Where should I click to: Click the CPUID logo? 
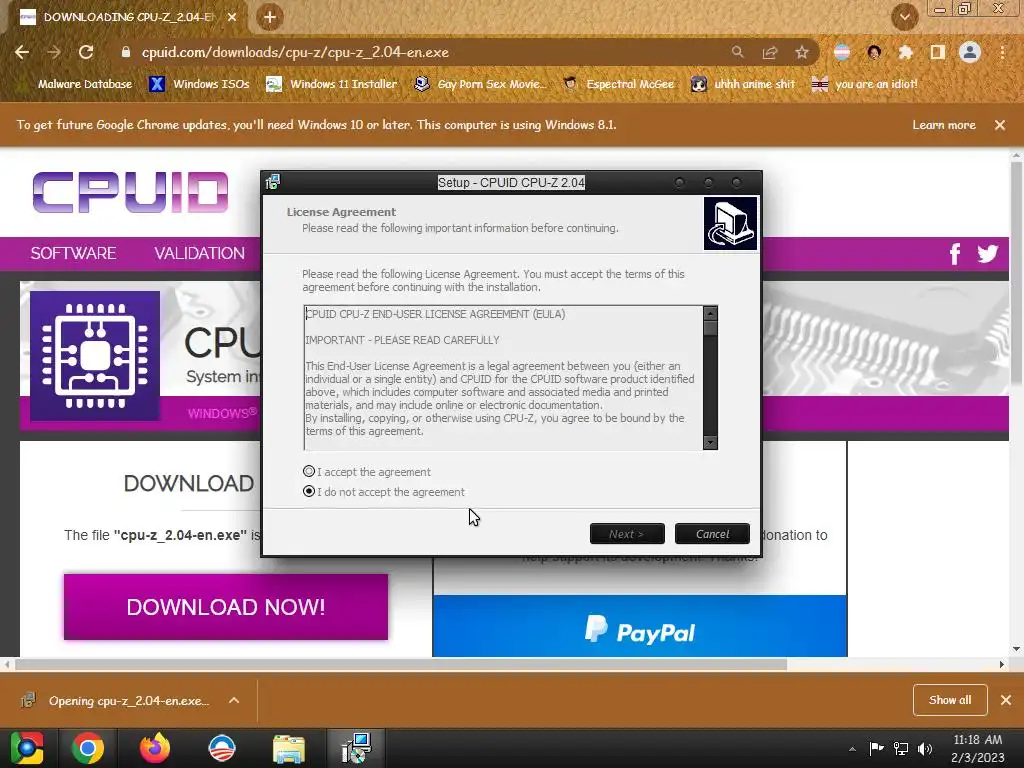click(x=131, y=193)
